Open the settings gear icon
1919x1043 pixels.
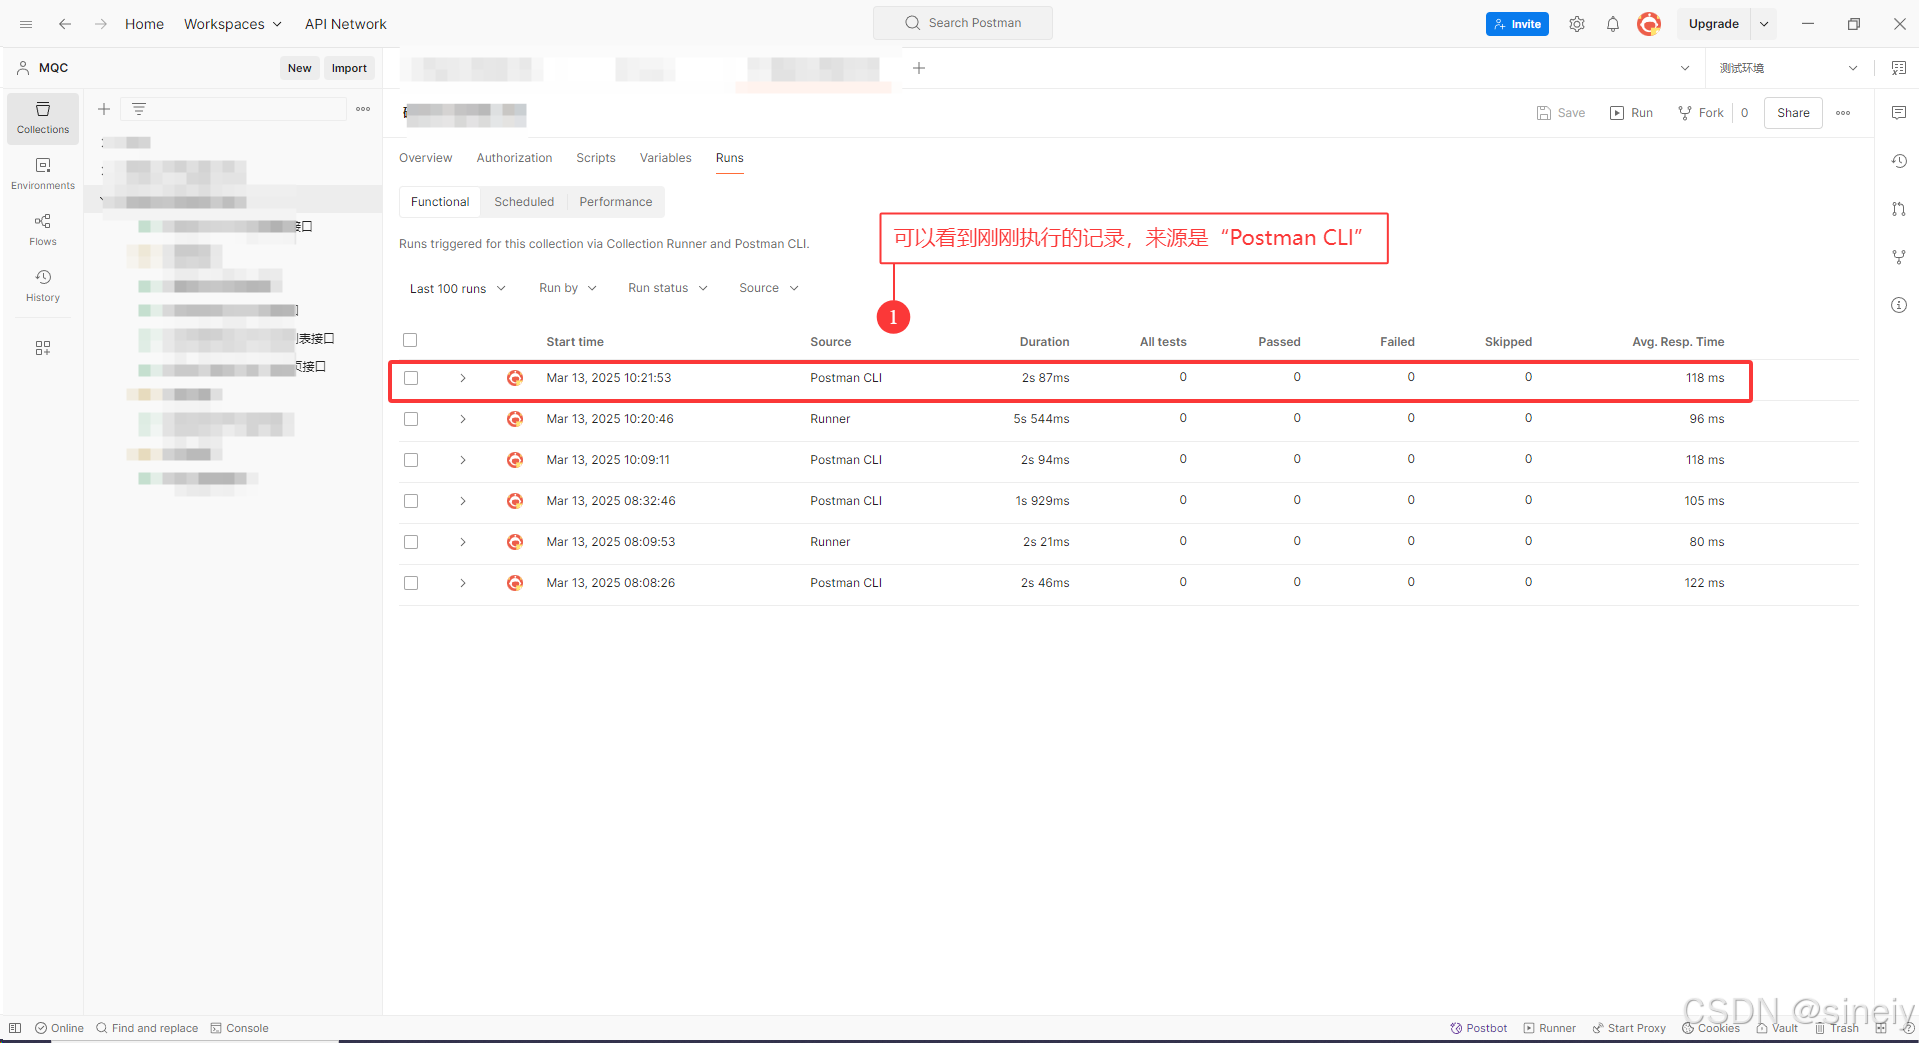(1577, 24)
